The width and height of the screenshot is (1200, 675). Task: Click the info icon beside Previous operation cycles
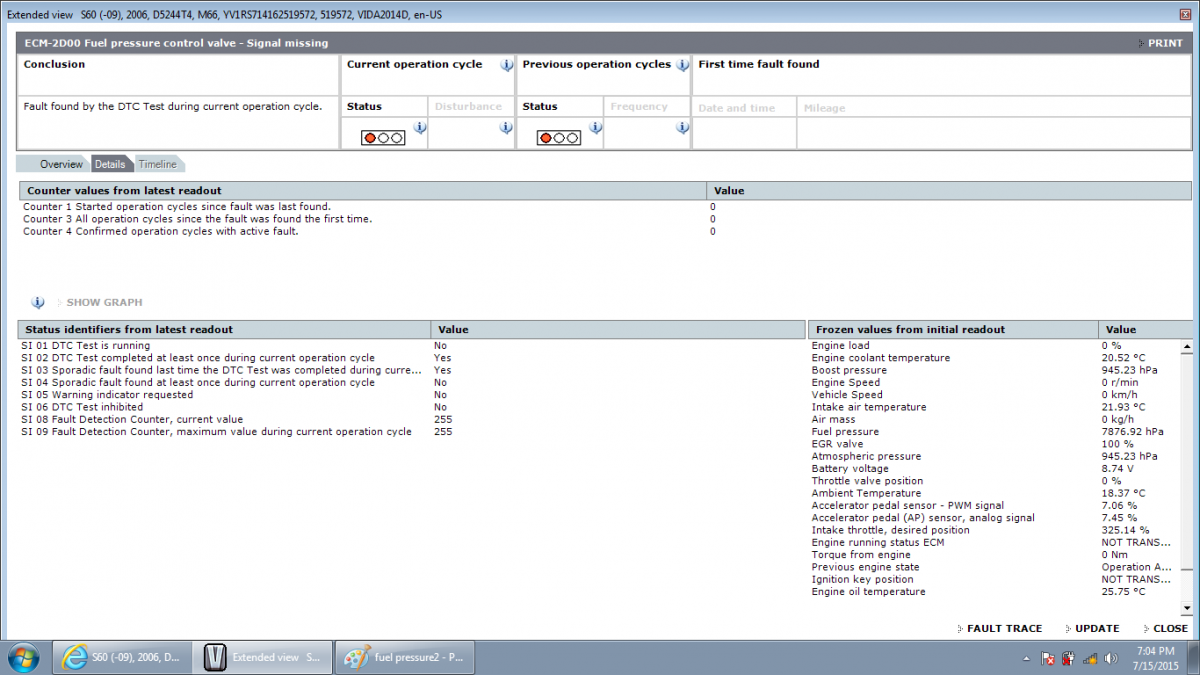click(682, 65)
